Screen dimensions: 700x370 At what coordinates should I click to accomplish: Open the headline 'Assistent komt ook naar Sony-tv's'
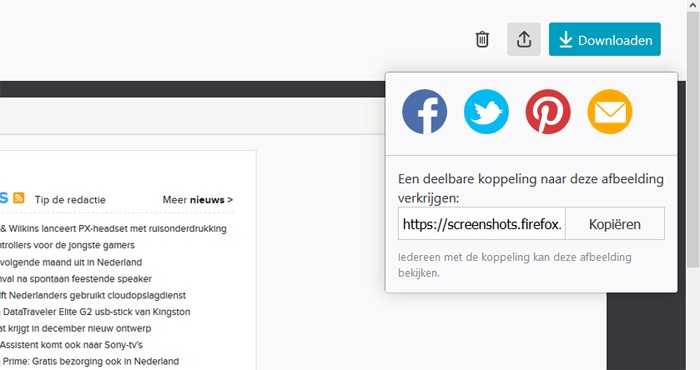click(x=71, y=345)
